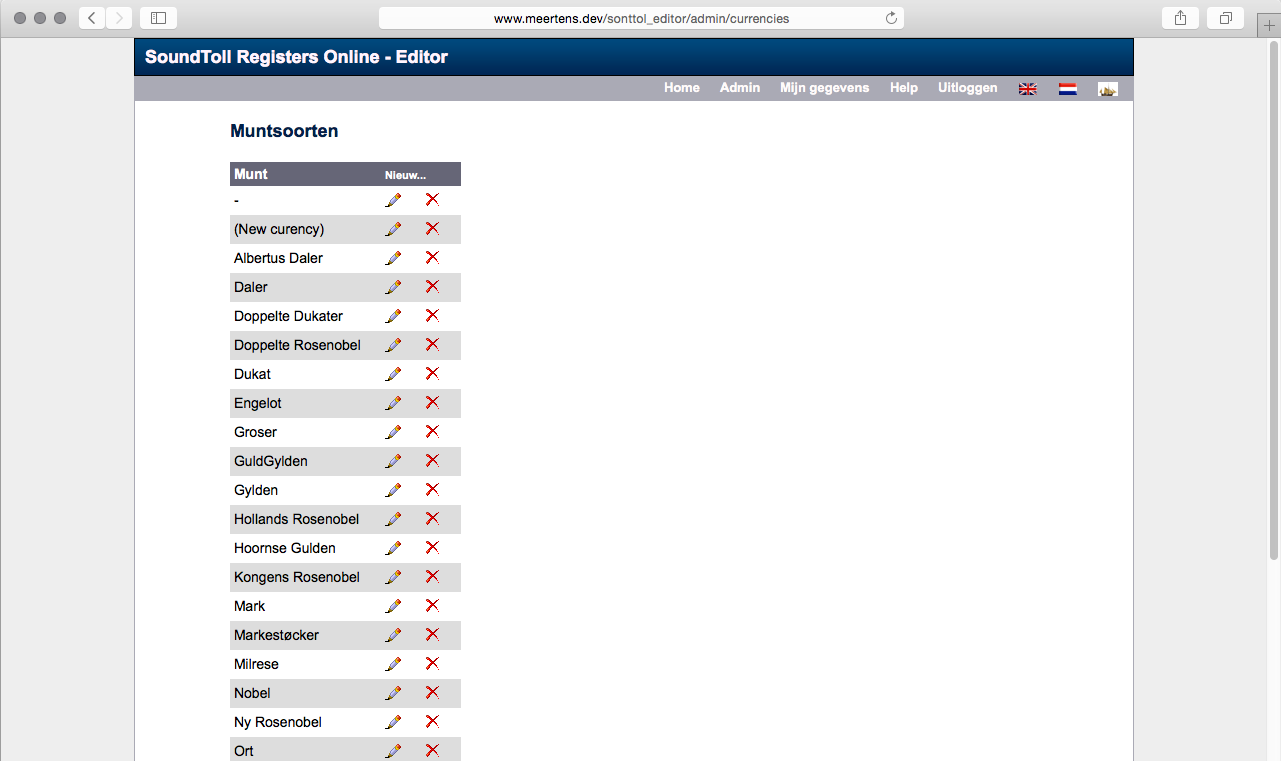Delete the (New curency) row
This screenshot has width=1281, height=761.
coord(432,229)
